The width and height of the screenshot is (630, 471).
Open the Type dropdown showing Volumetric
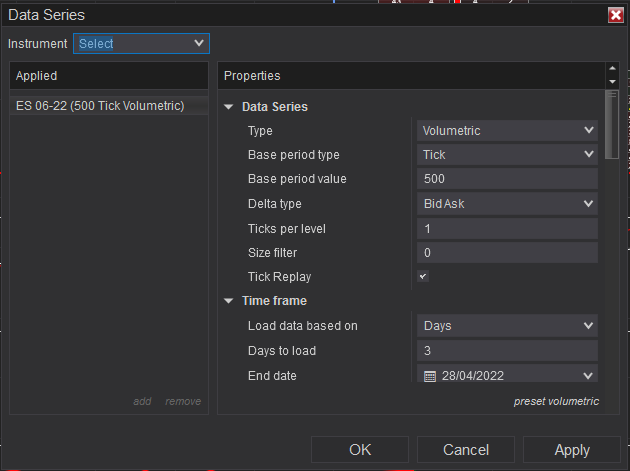[x=507, y=131]
